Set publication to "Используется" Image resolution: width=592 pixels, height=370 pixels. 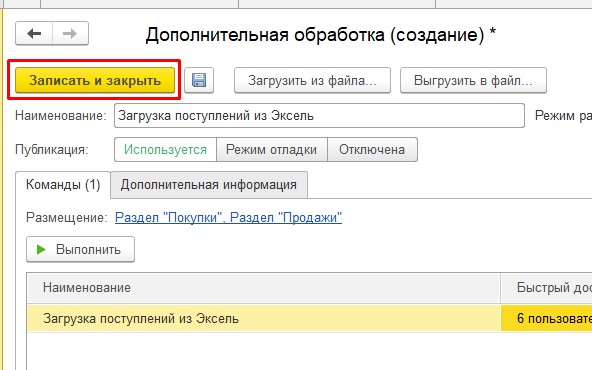click(x=165, y=150)
